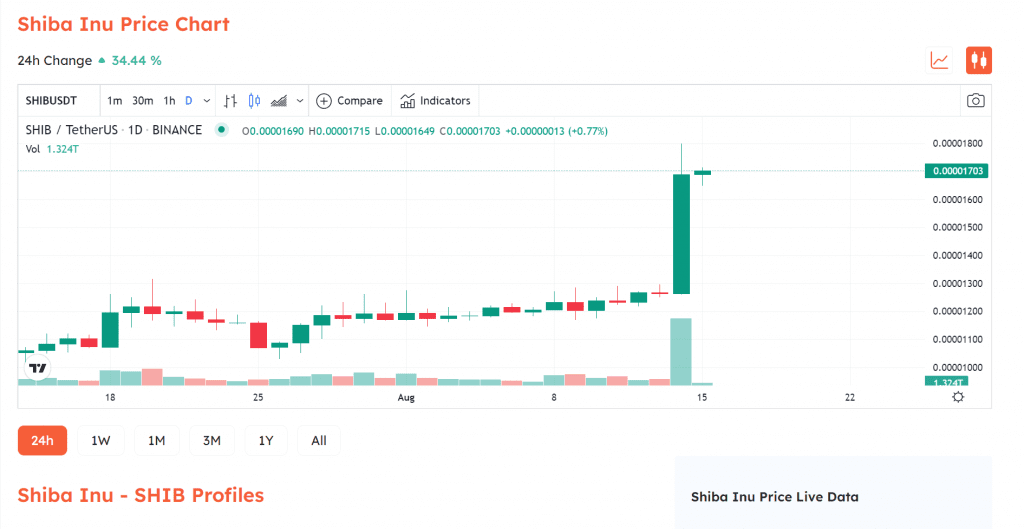Click the Shiba Inu Price Chart heading
1024x529 pixels.
pyautogui.click(x=123, y=24)
